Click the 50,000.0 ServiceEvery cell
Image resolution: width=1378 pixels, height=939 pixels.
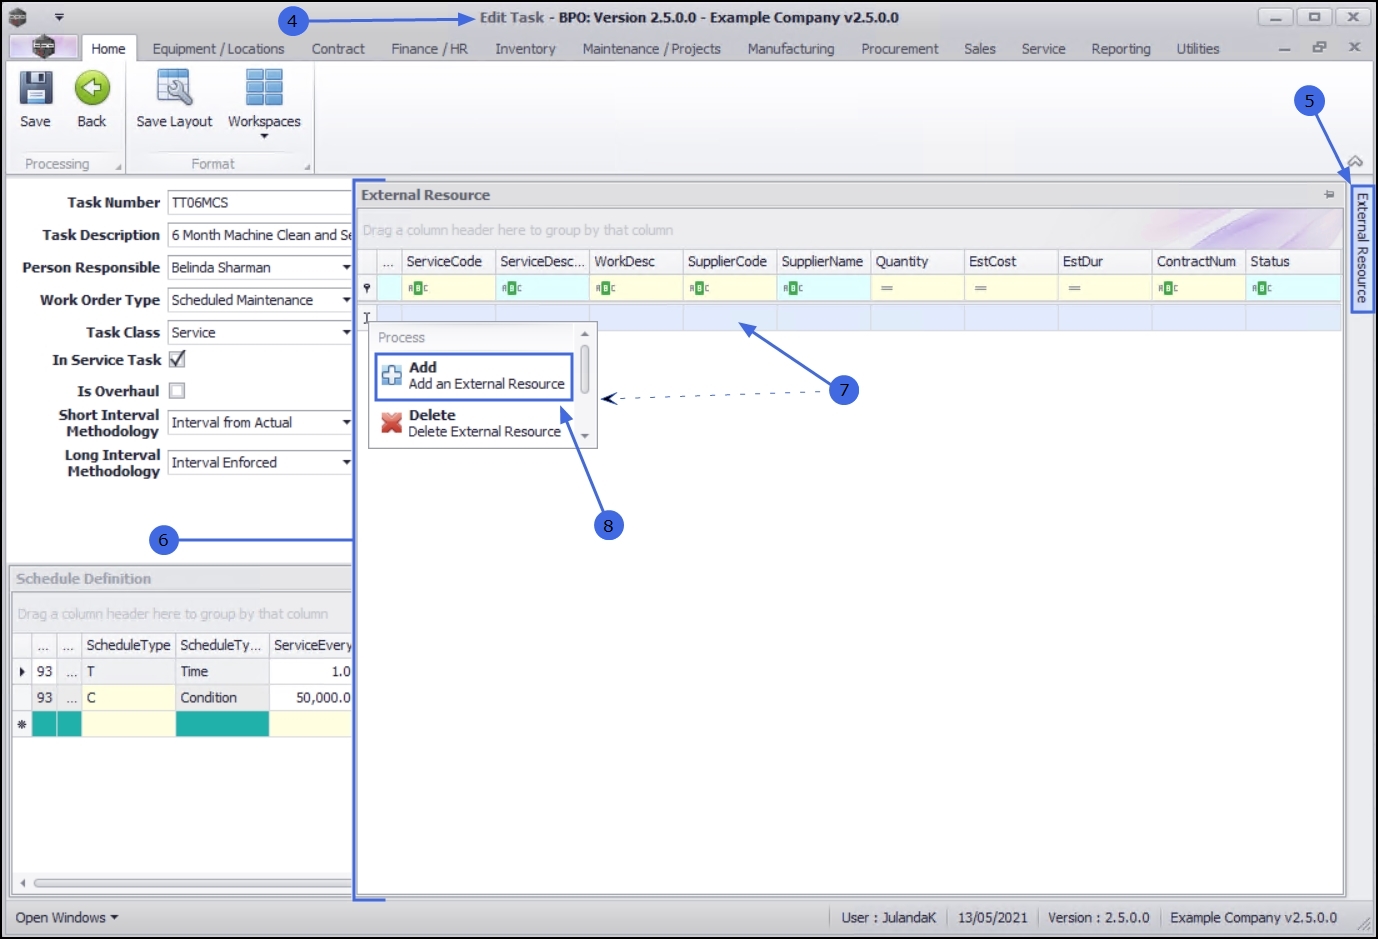[311, 698]
